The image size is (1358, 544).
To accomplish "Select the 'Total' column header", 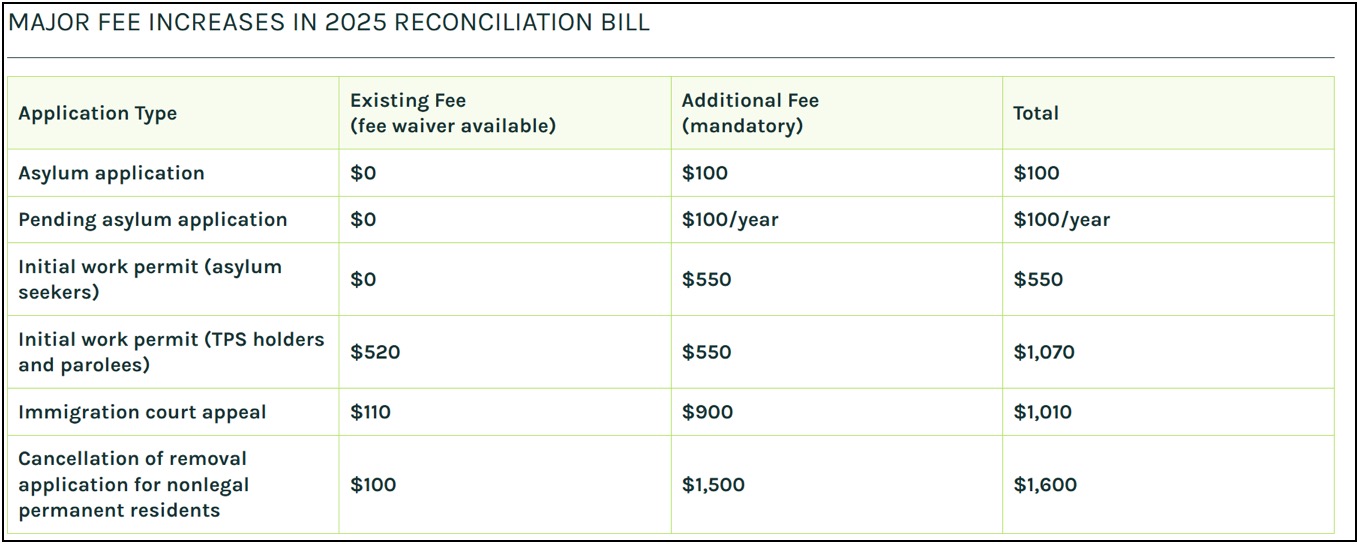I will pyautogui.click(x=1036, y=113).
